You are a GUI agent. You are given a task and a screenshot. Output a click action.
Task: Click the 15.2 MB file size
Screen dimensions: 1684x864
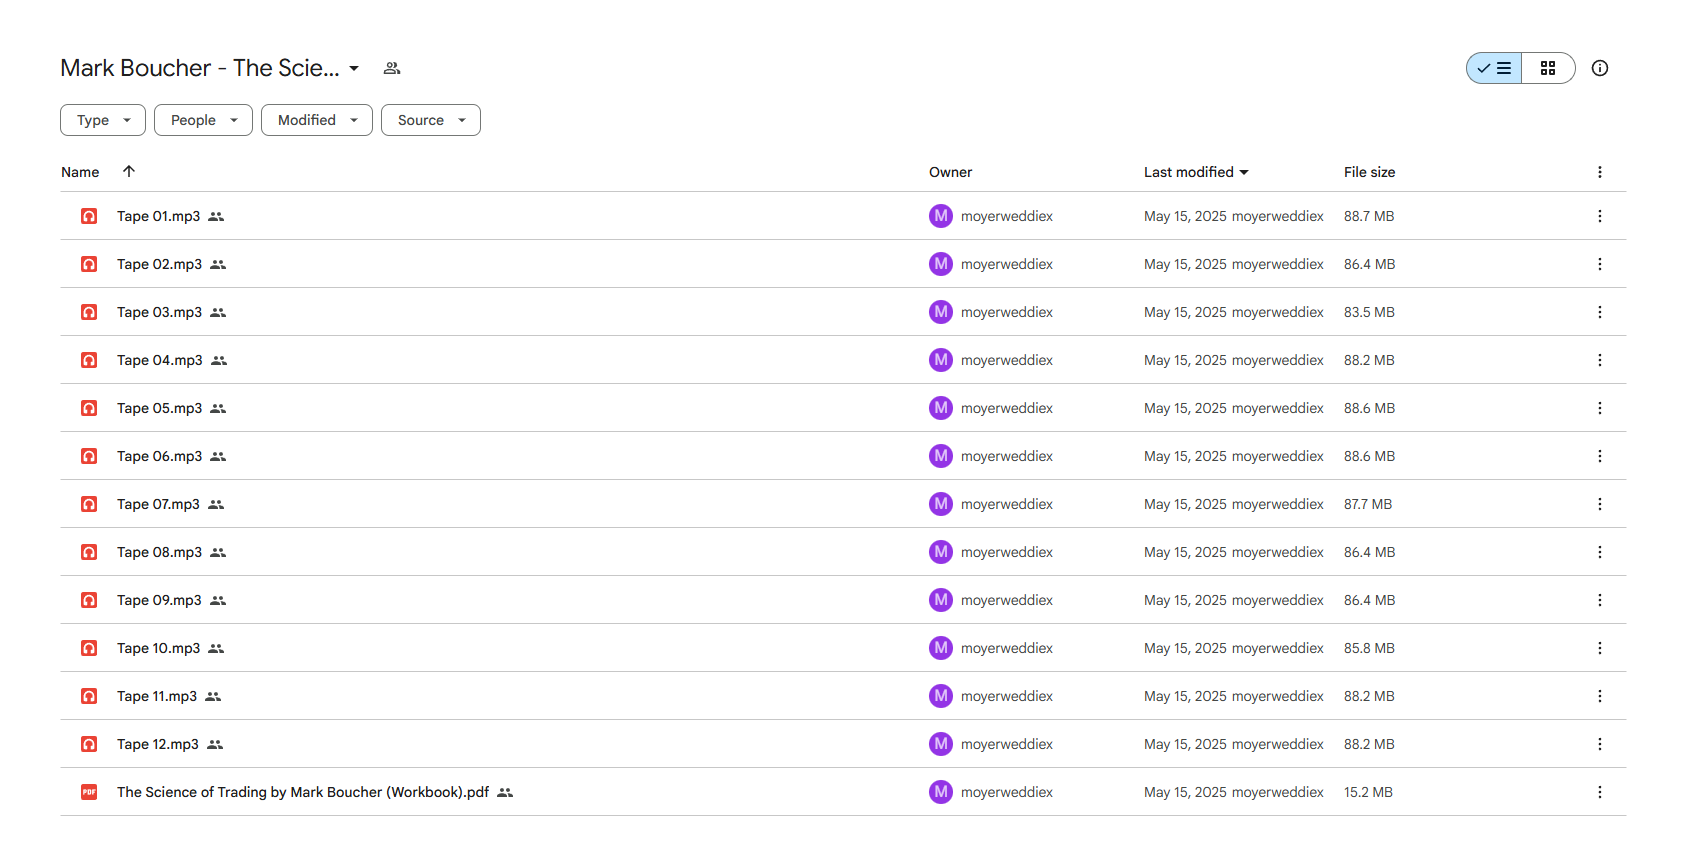click(x=1368, y=792)
